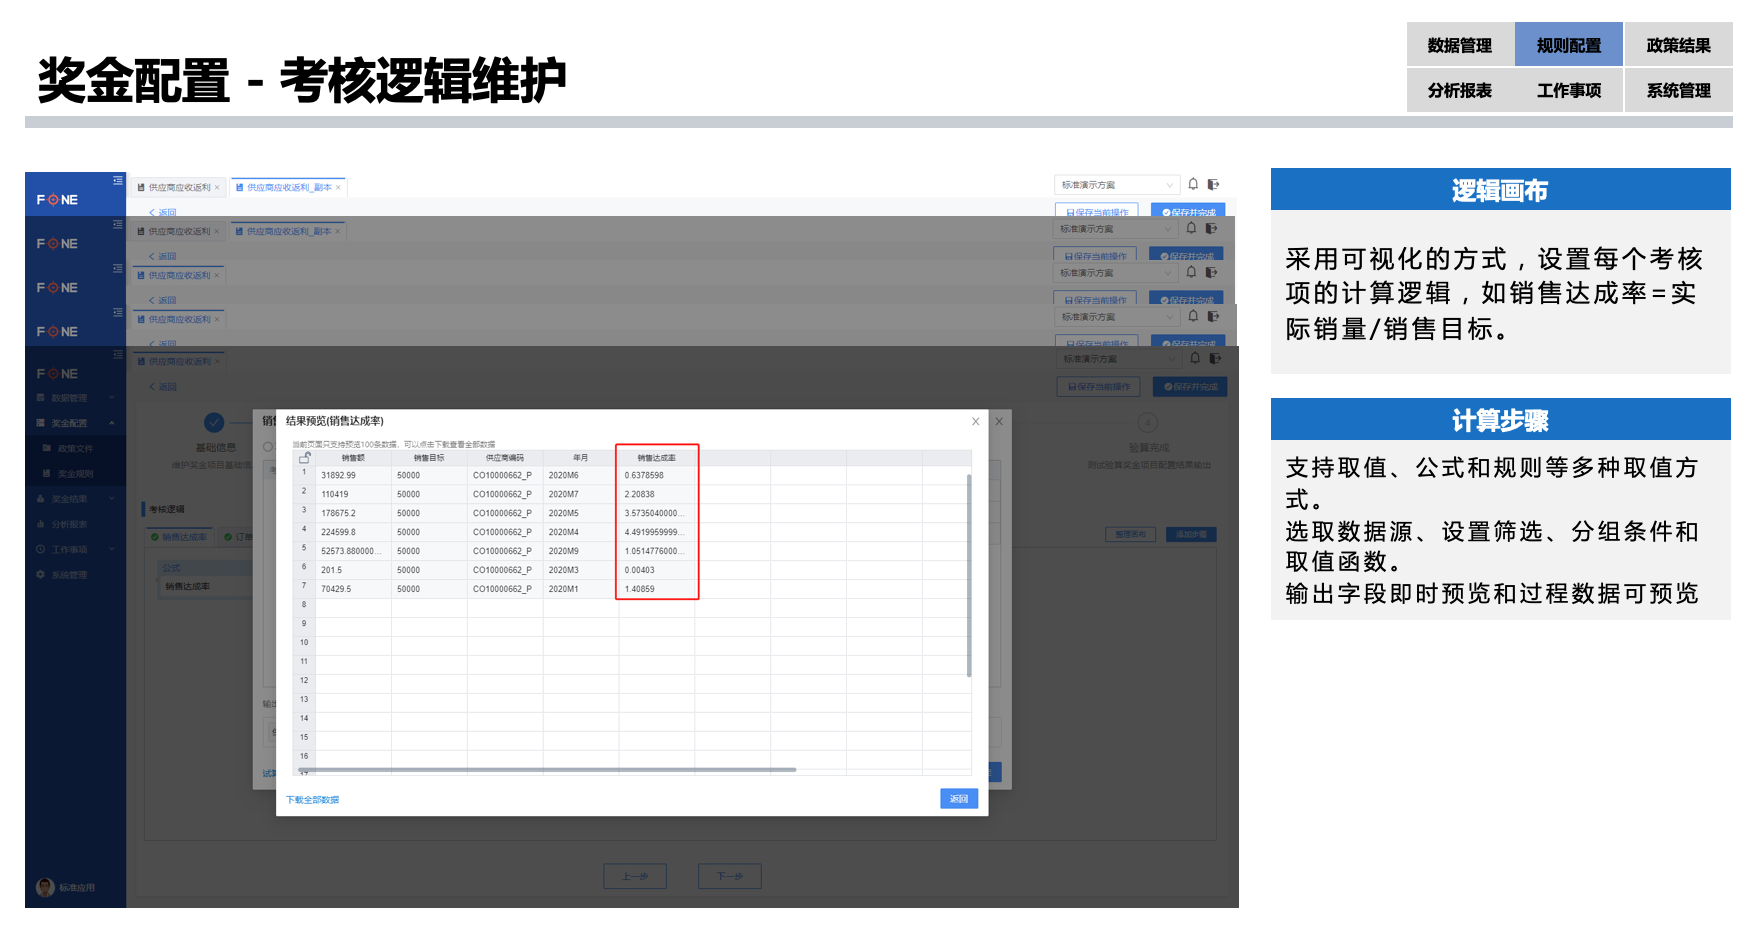Select the 销售达成率 tab under 考核逻辑

[x=179, y=537]
